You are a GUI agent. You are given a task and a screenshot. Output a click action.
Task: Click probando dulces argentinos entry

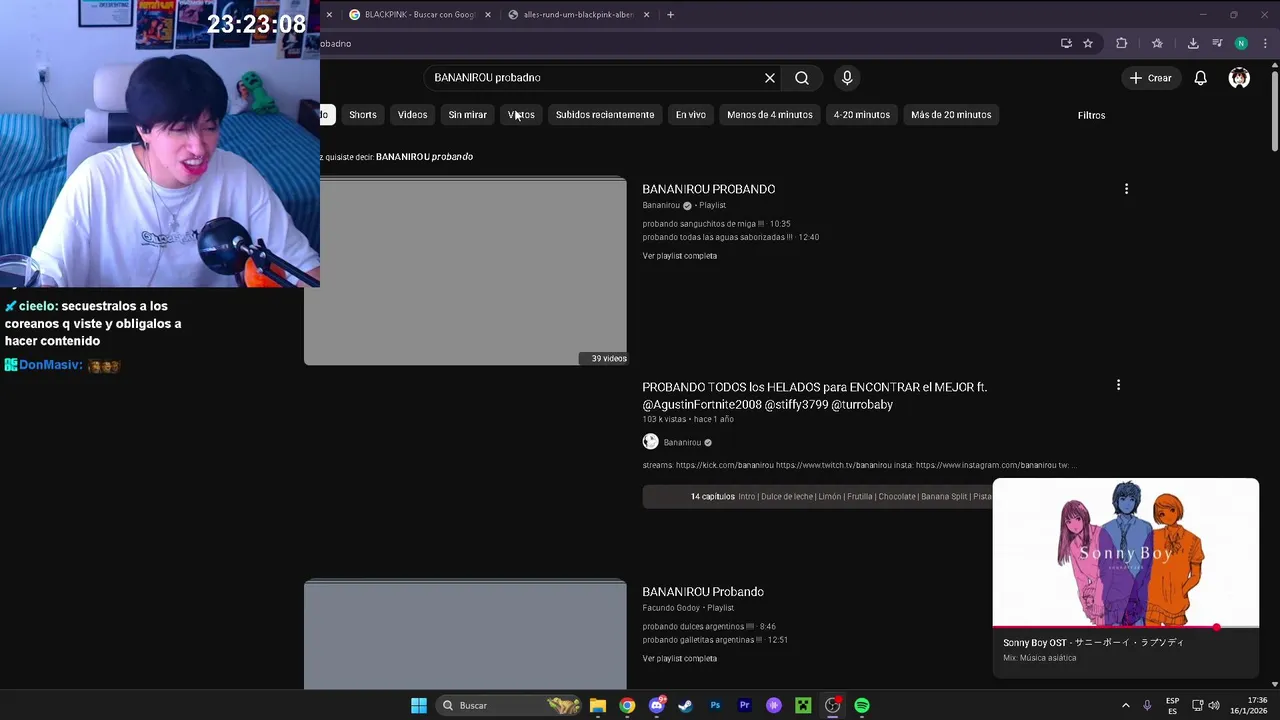(x=709, y=627)
